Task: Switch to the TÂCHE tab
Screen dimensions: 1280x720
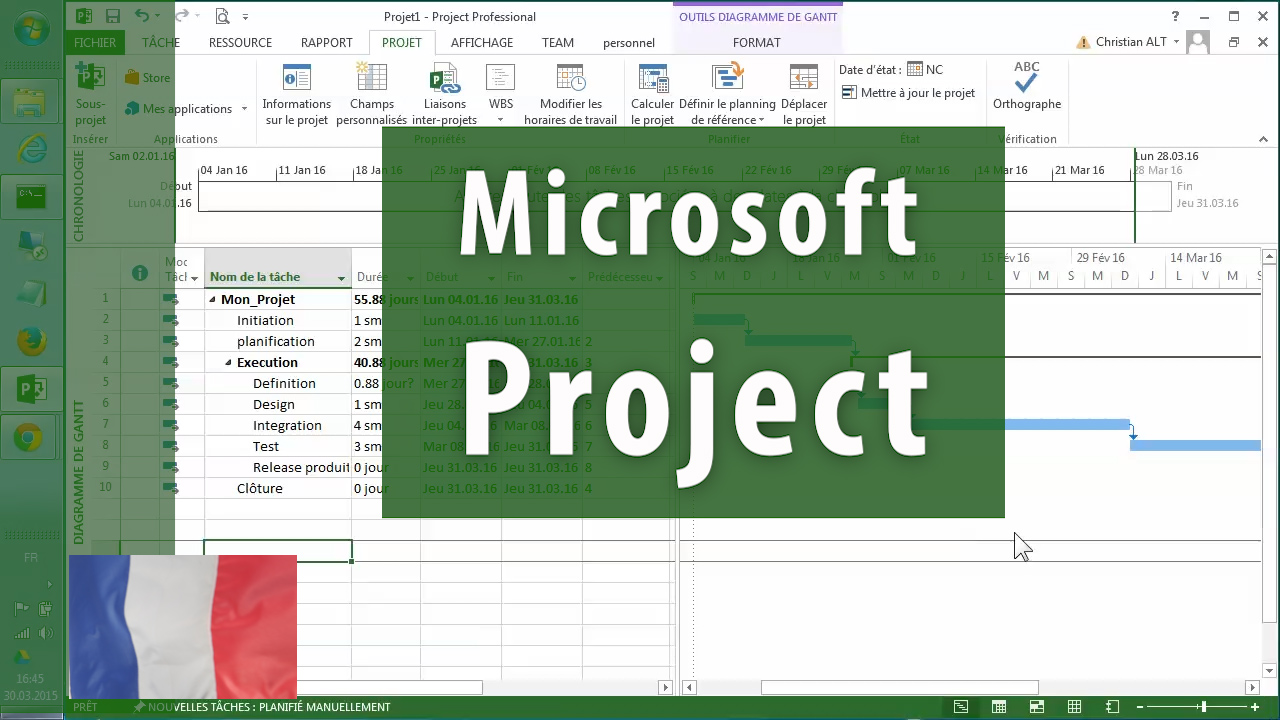Action: (x=161, y=42)
